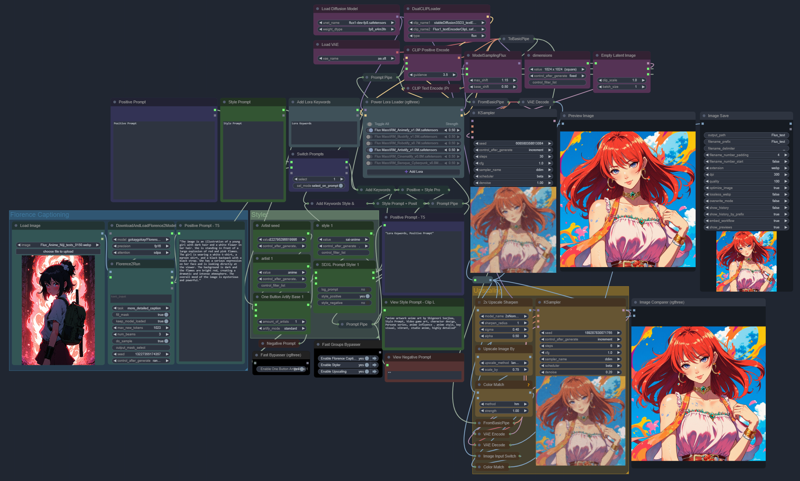
Task: Click the DualCLIPLoader node collapse dot
Action: pos(408,9)
